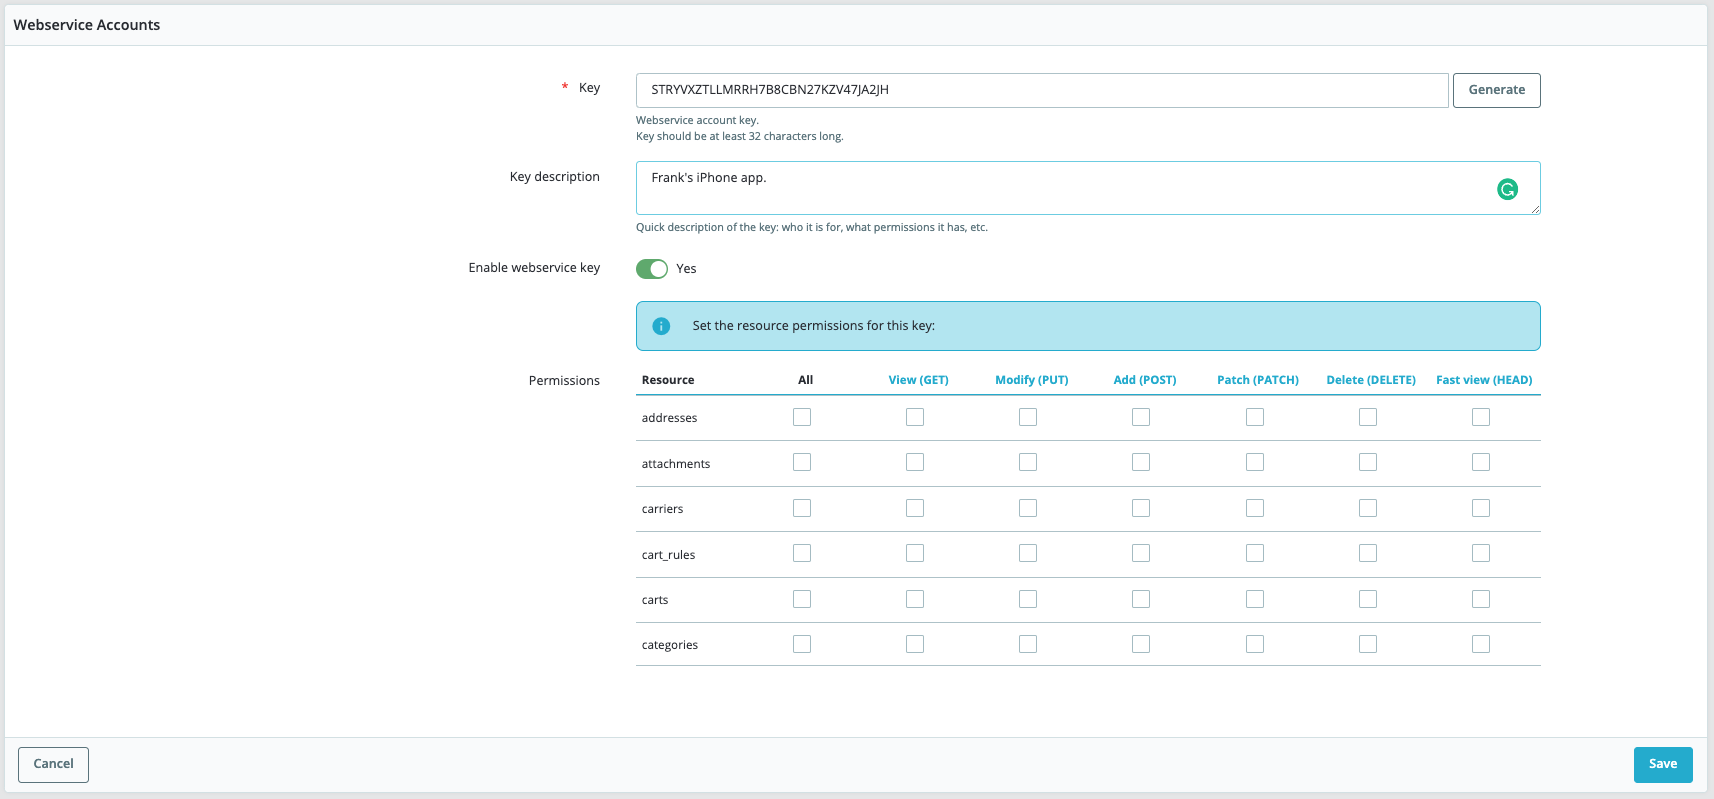Check the All box for addresses
The height and width of the screenshot is (799, 1714).
(x=802, y=417)
